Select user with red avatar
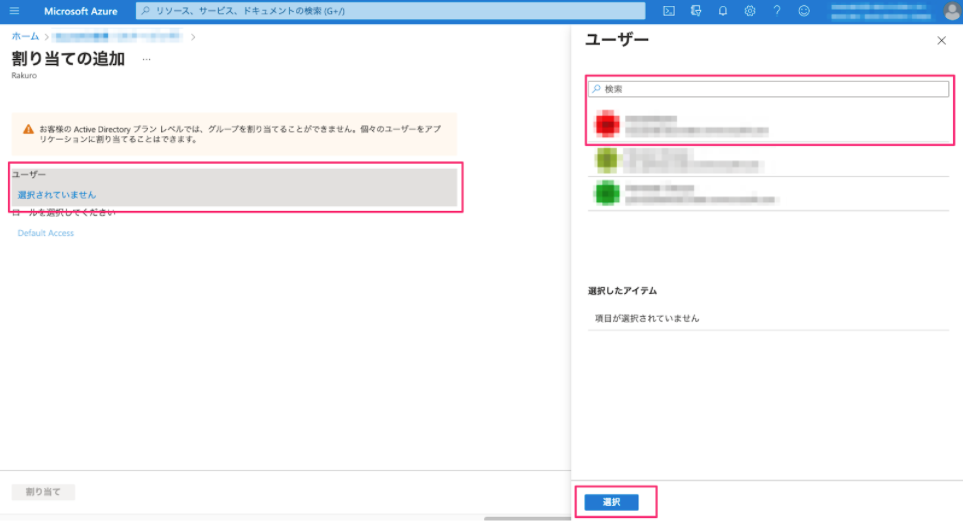Image resolution: width=963 pixels, height=526 pixels. (768, 125)
